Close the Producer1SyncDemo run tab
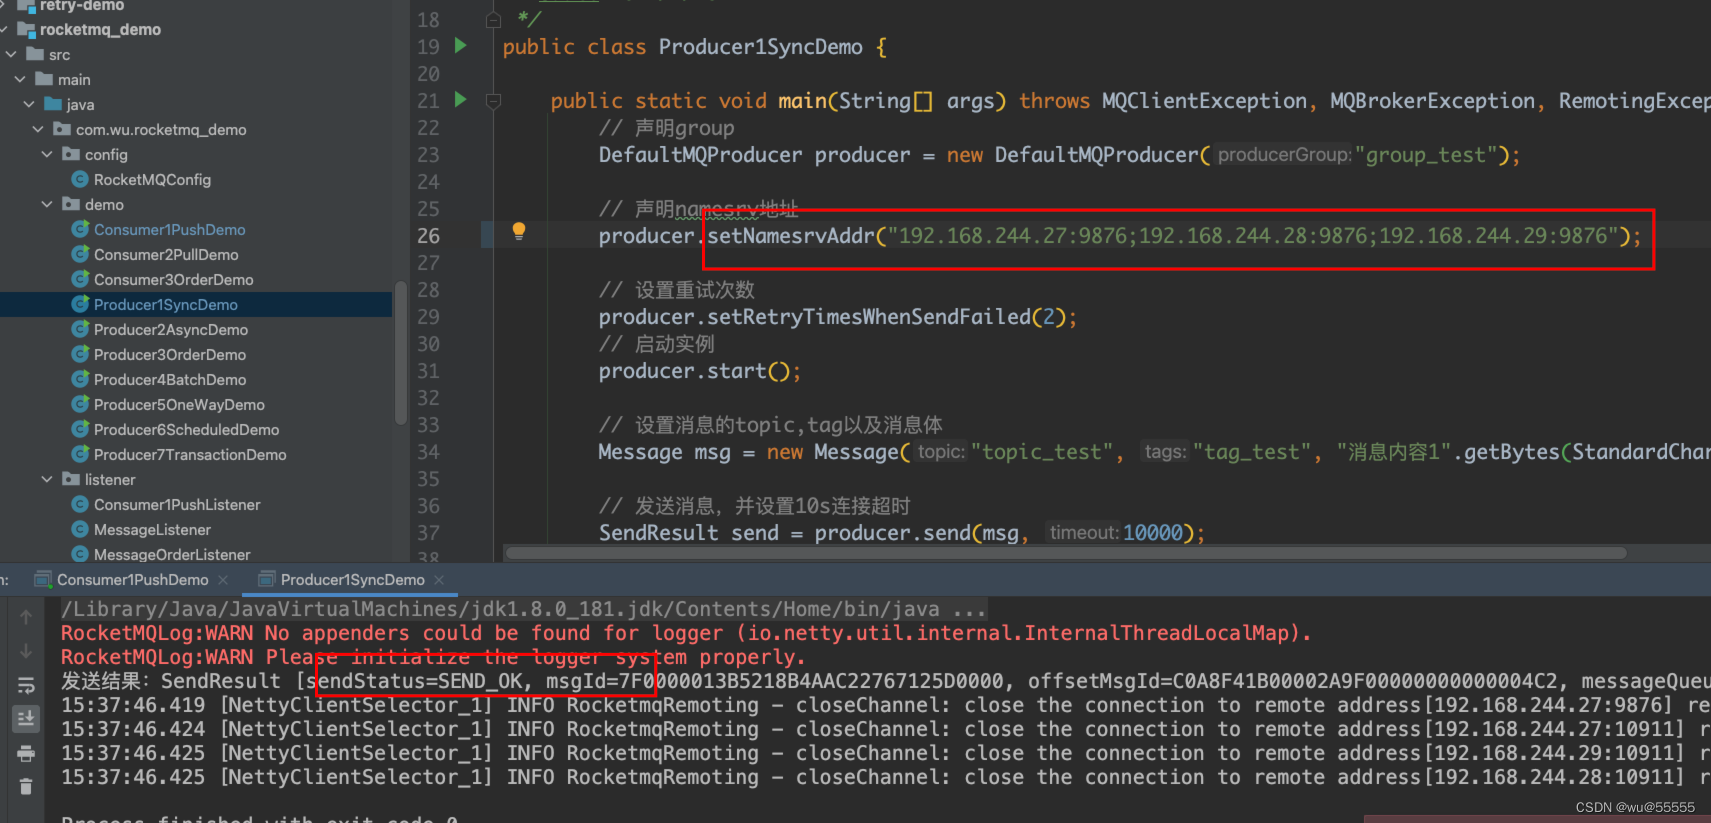This screenshot has width=1711, height=823. (439, 580)
